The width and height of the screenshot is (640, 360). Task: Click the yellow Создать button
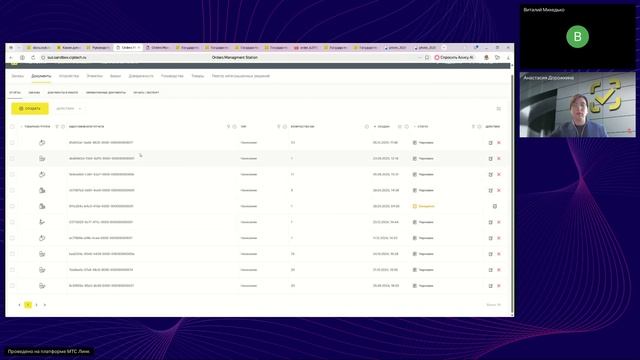[x=30, y=109]
